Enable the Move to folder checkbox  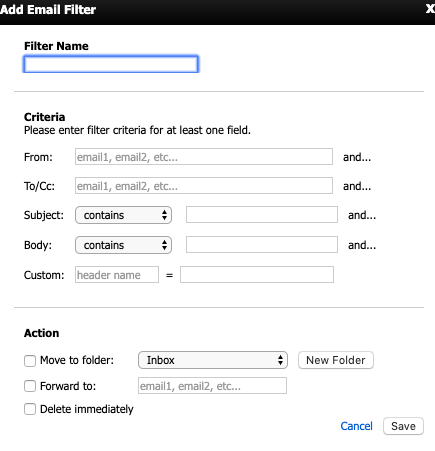point(30,360)
